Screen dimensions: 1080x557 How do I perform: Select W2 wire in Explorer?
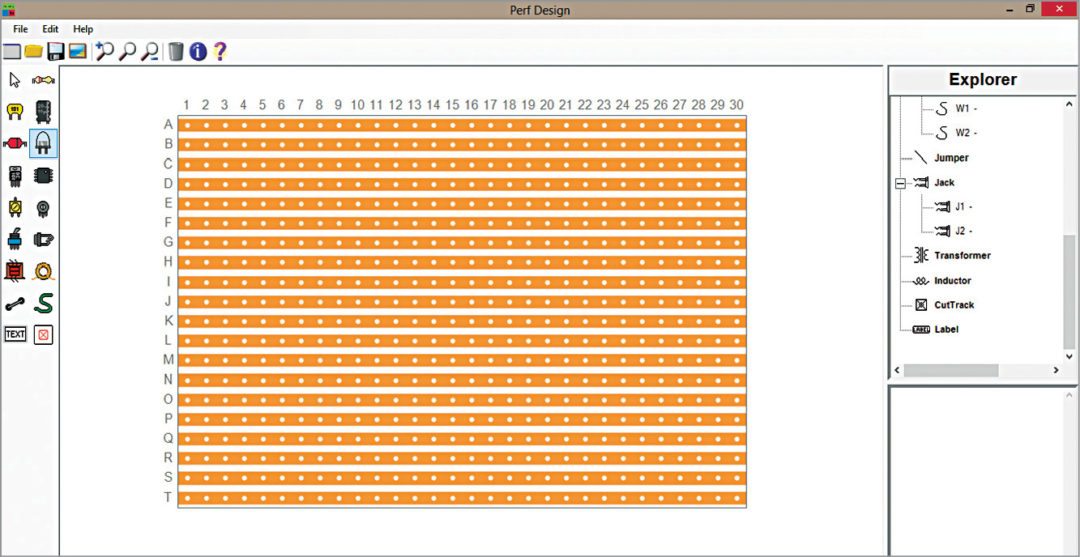click(x=964, y=133)
